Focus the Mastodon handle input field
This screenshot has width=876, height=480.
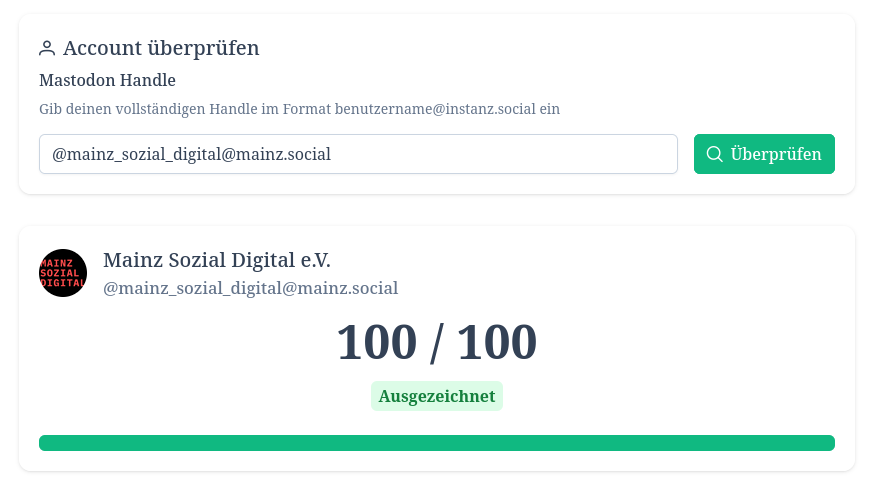point(358,154)
